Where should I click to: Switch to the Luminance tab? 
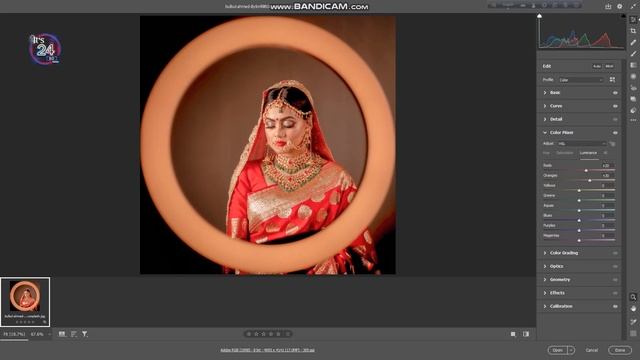click(x=588, y=153)
